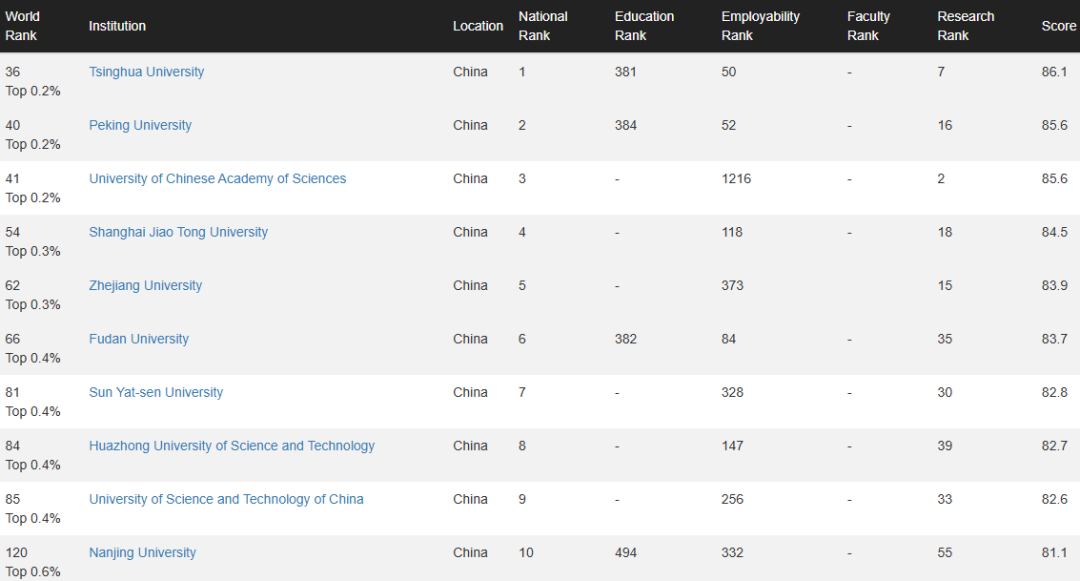
Task: Click the Research Rank column header
Action: tap(966, 26)
